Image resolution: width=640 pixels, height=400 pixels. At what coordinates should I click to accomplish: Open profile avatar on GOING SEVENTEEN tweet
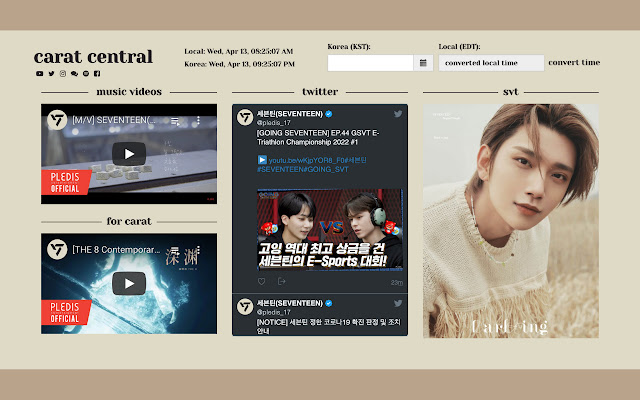(245, 118)
